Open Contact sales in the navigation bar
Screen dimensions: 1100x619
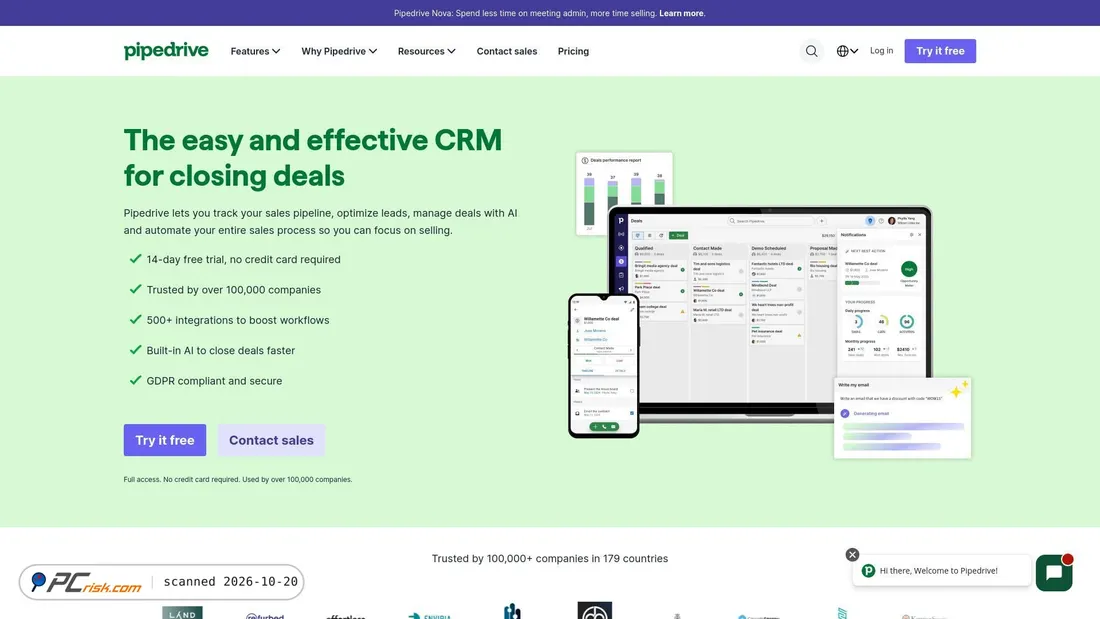pyautogui.click(x=507, y=51)
